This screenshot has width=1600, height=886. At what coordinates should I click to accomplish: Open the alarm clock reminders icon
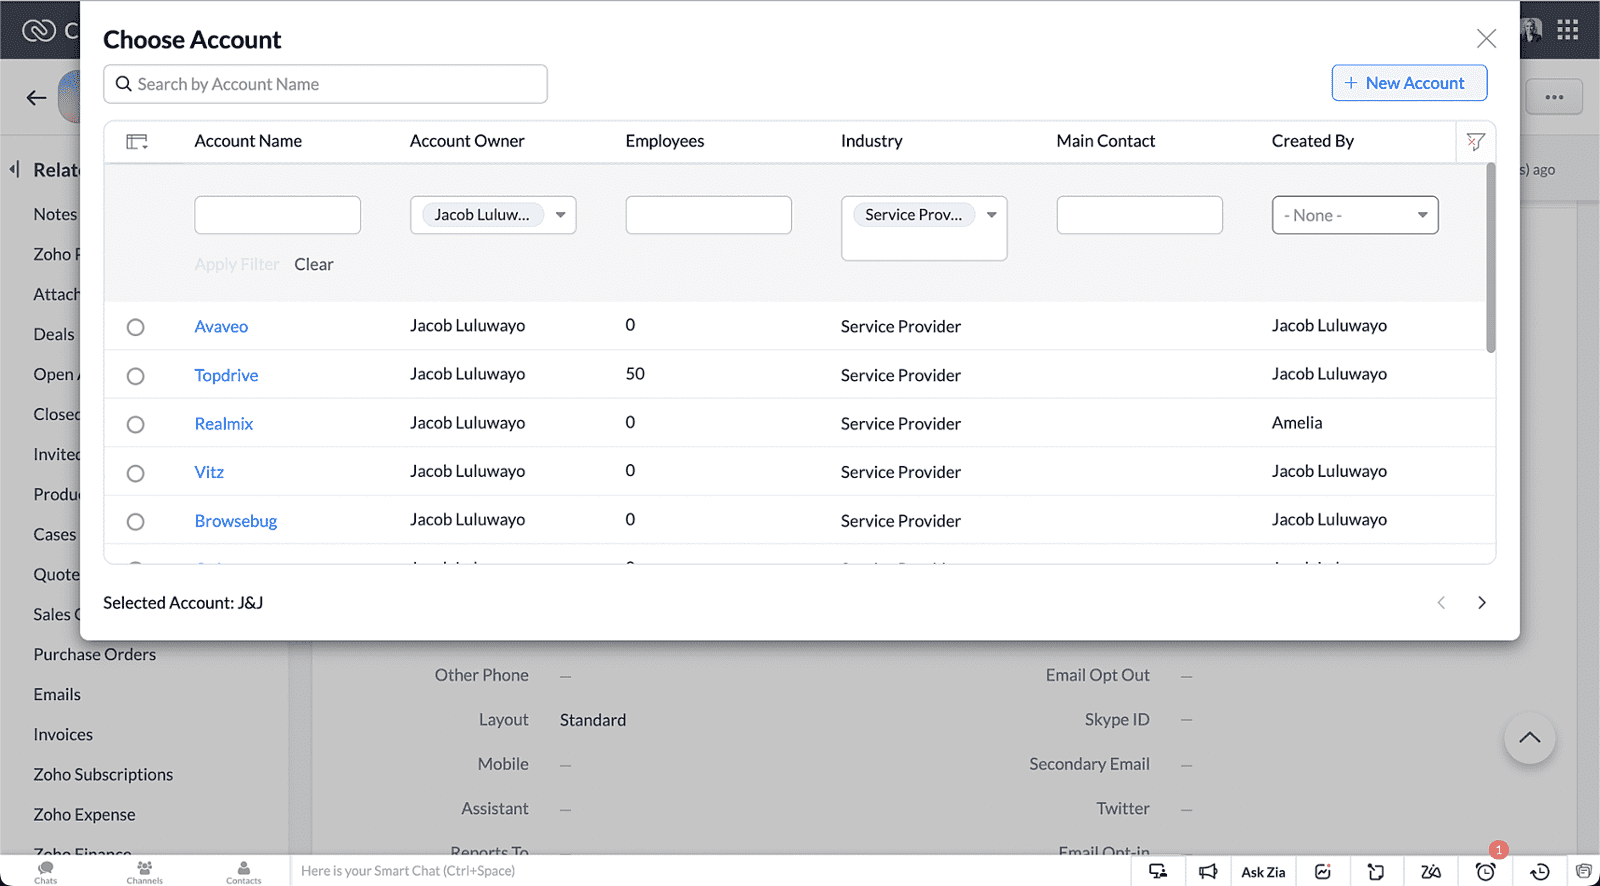[x=1486, y=871]
